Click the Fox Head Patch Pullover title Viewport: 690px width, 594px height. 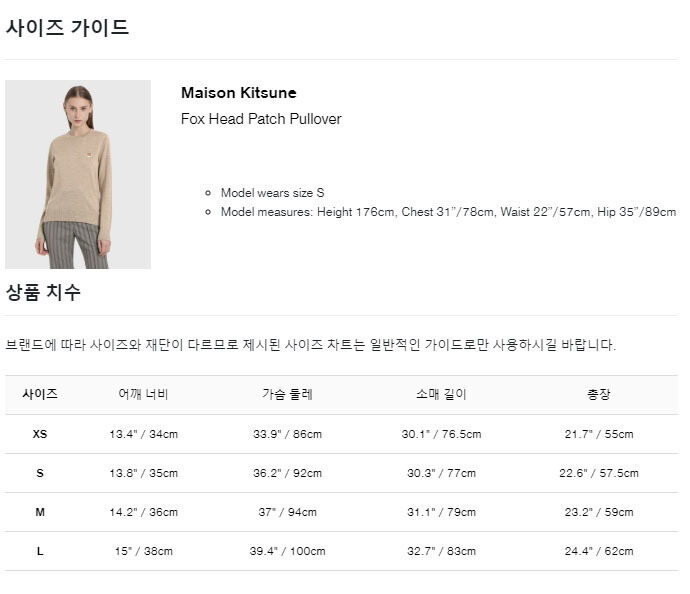pos(261,119)
